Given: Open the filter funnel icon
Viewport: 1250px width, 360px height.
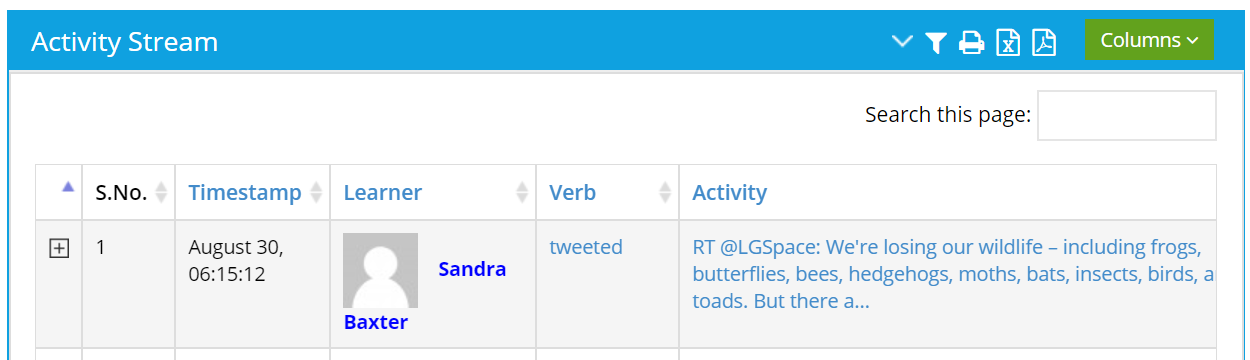Looking at the screenshot, I should 936,42.
